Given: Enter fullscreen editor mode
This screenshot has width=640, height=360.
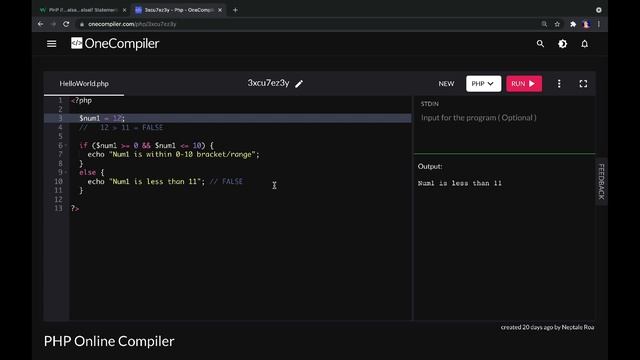Looking at the screenshot, I should tap(583, 84).
